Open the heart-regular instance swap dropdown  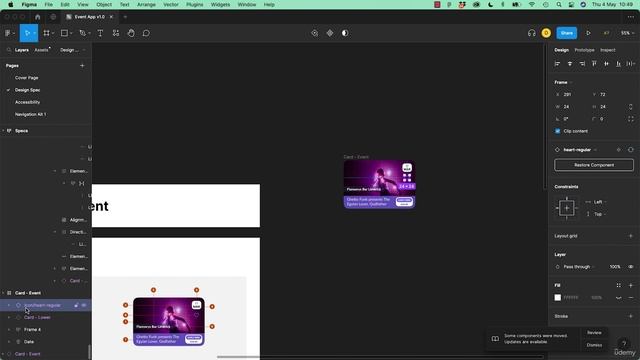(x=580, y=150)
